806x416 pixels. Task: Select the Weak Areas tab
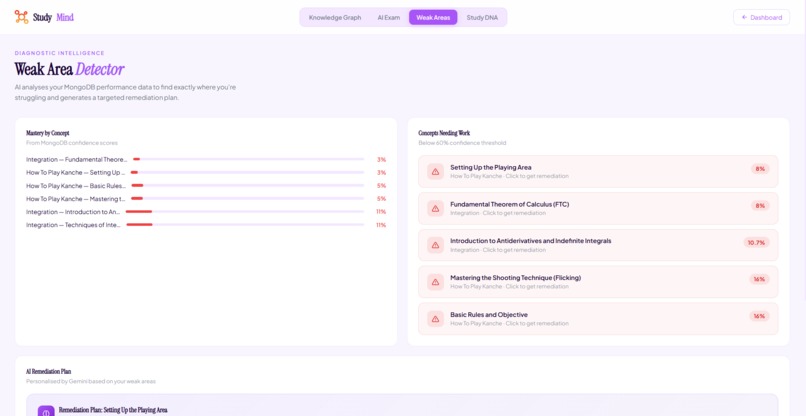[x=433, y=17]
